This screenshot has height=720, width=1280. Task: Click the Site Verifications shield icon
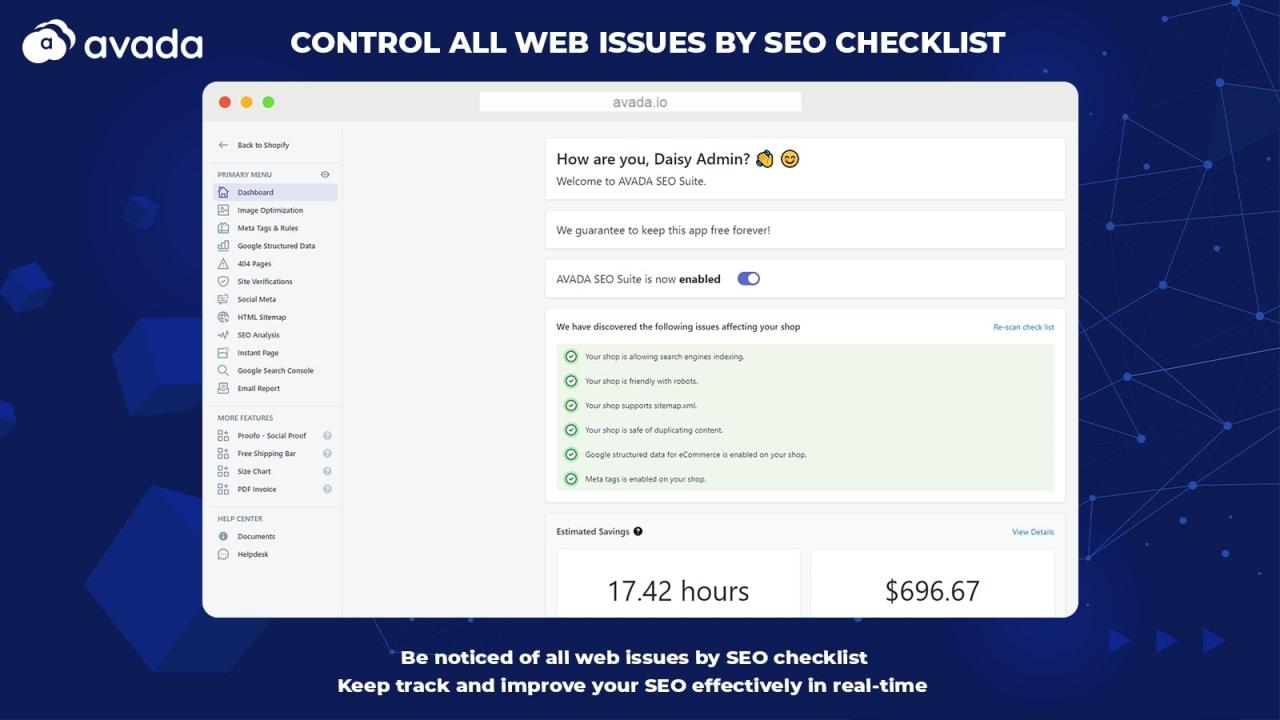coord(223,282)
